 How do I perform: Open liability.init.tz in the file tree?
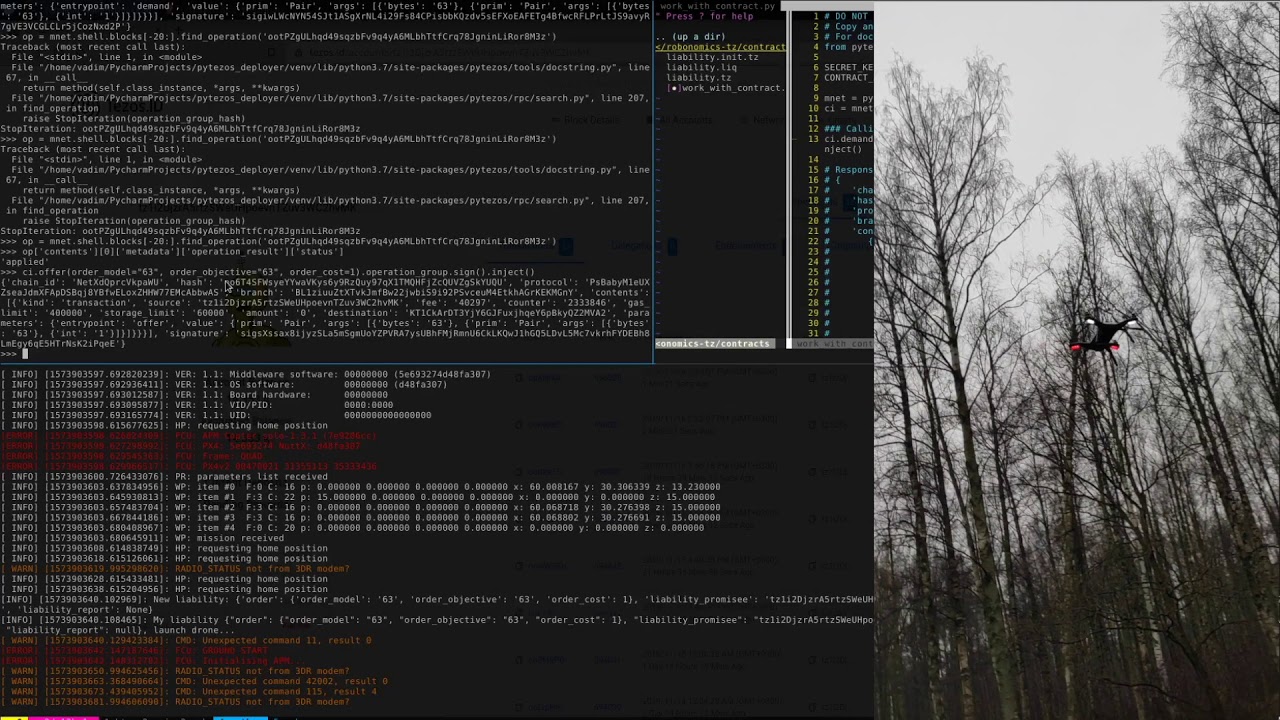click(x=712, y=57)
